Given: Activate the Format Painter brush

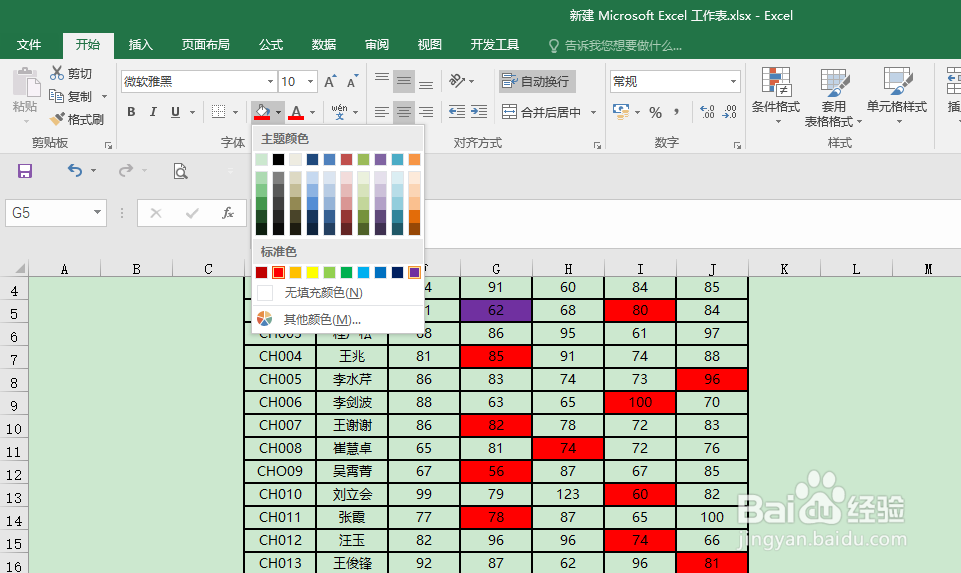Looking at the screenshot, I should 57,119.
